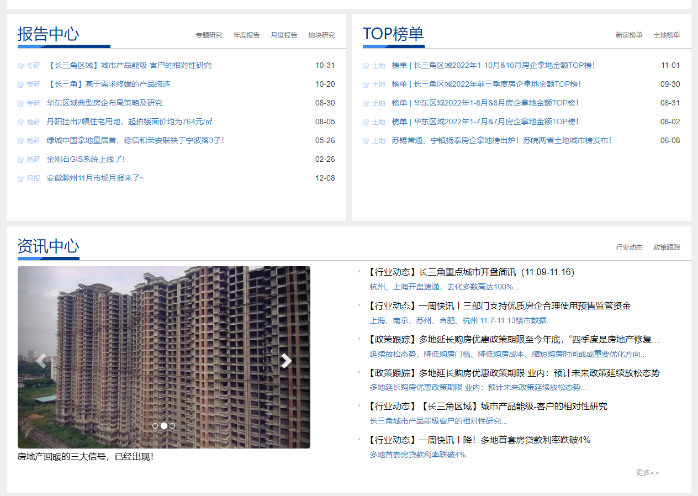Click the 土地 tag on the 11-01 row
This screenshot has width=698, height=496.
[378, 65]
